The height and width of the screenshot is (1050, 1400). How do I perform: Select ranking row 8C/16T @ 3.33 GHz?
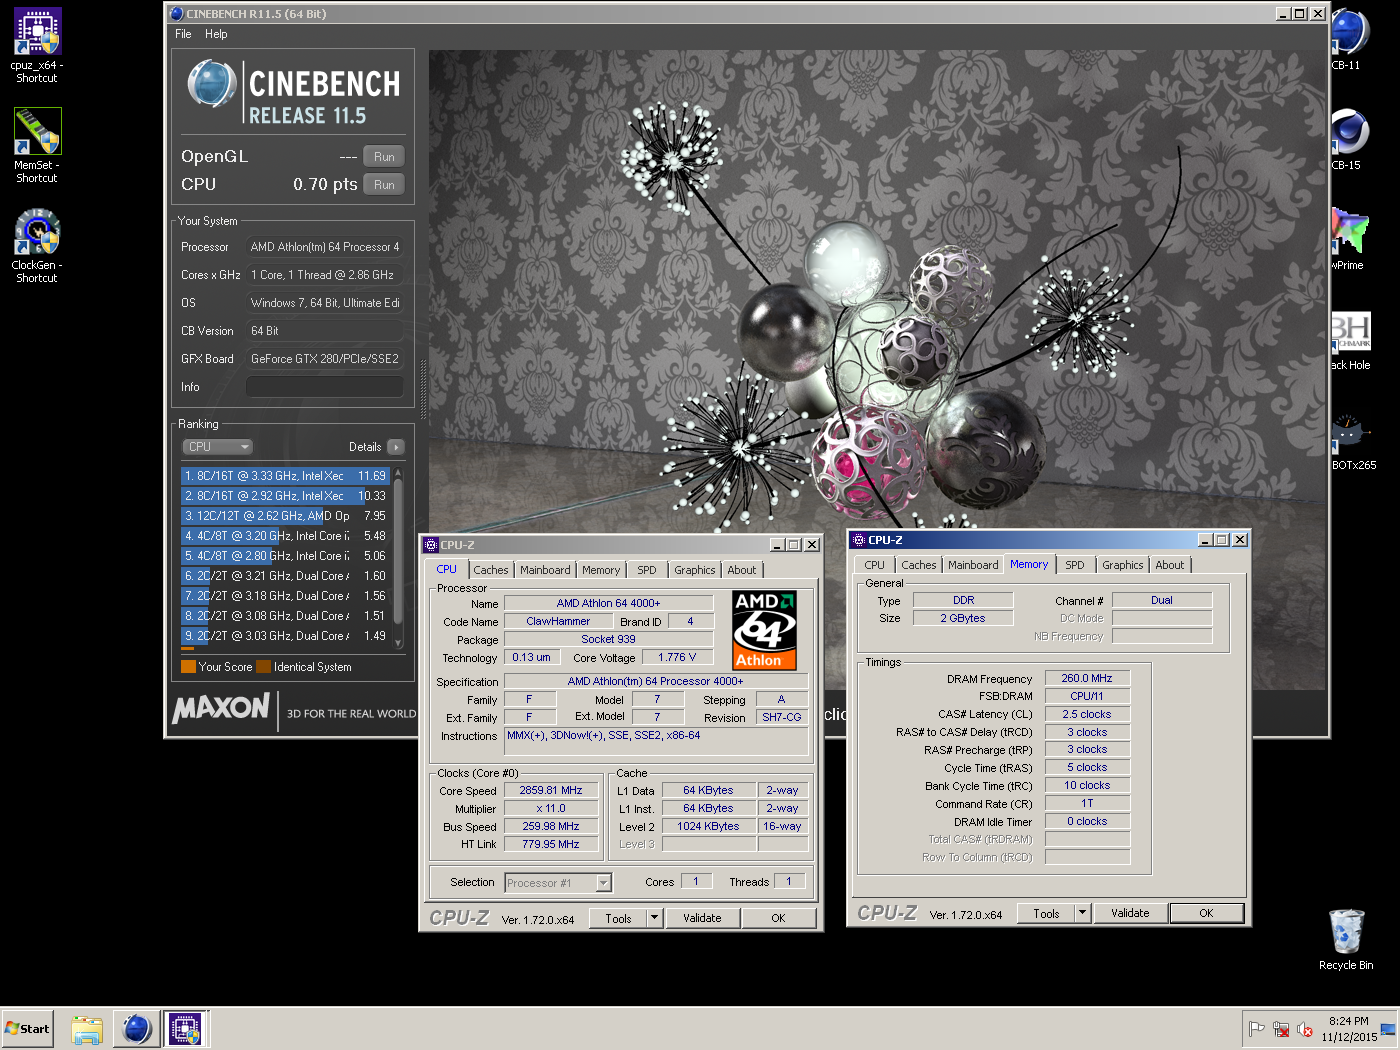286,476
